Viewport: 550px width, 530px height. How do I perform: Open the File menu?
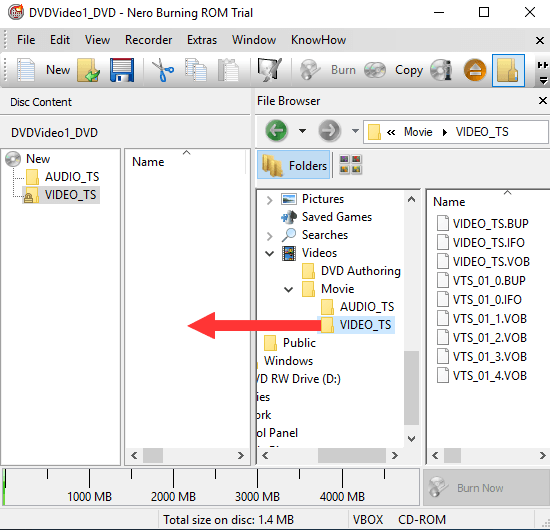[x=26, y=40]
